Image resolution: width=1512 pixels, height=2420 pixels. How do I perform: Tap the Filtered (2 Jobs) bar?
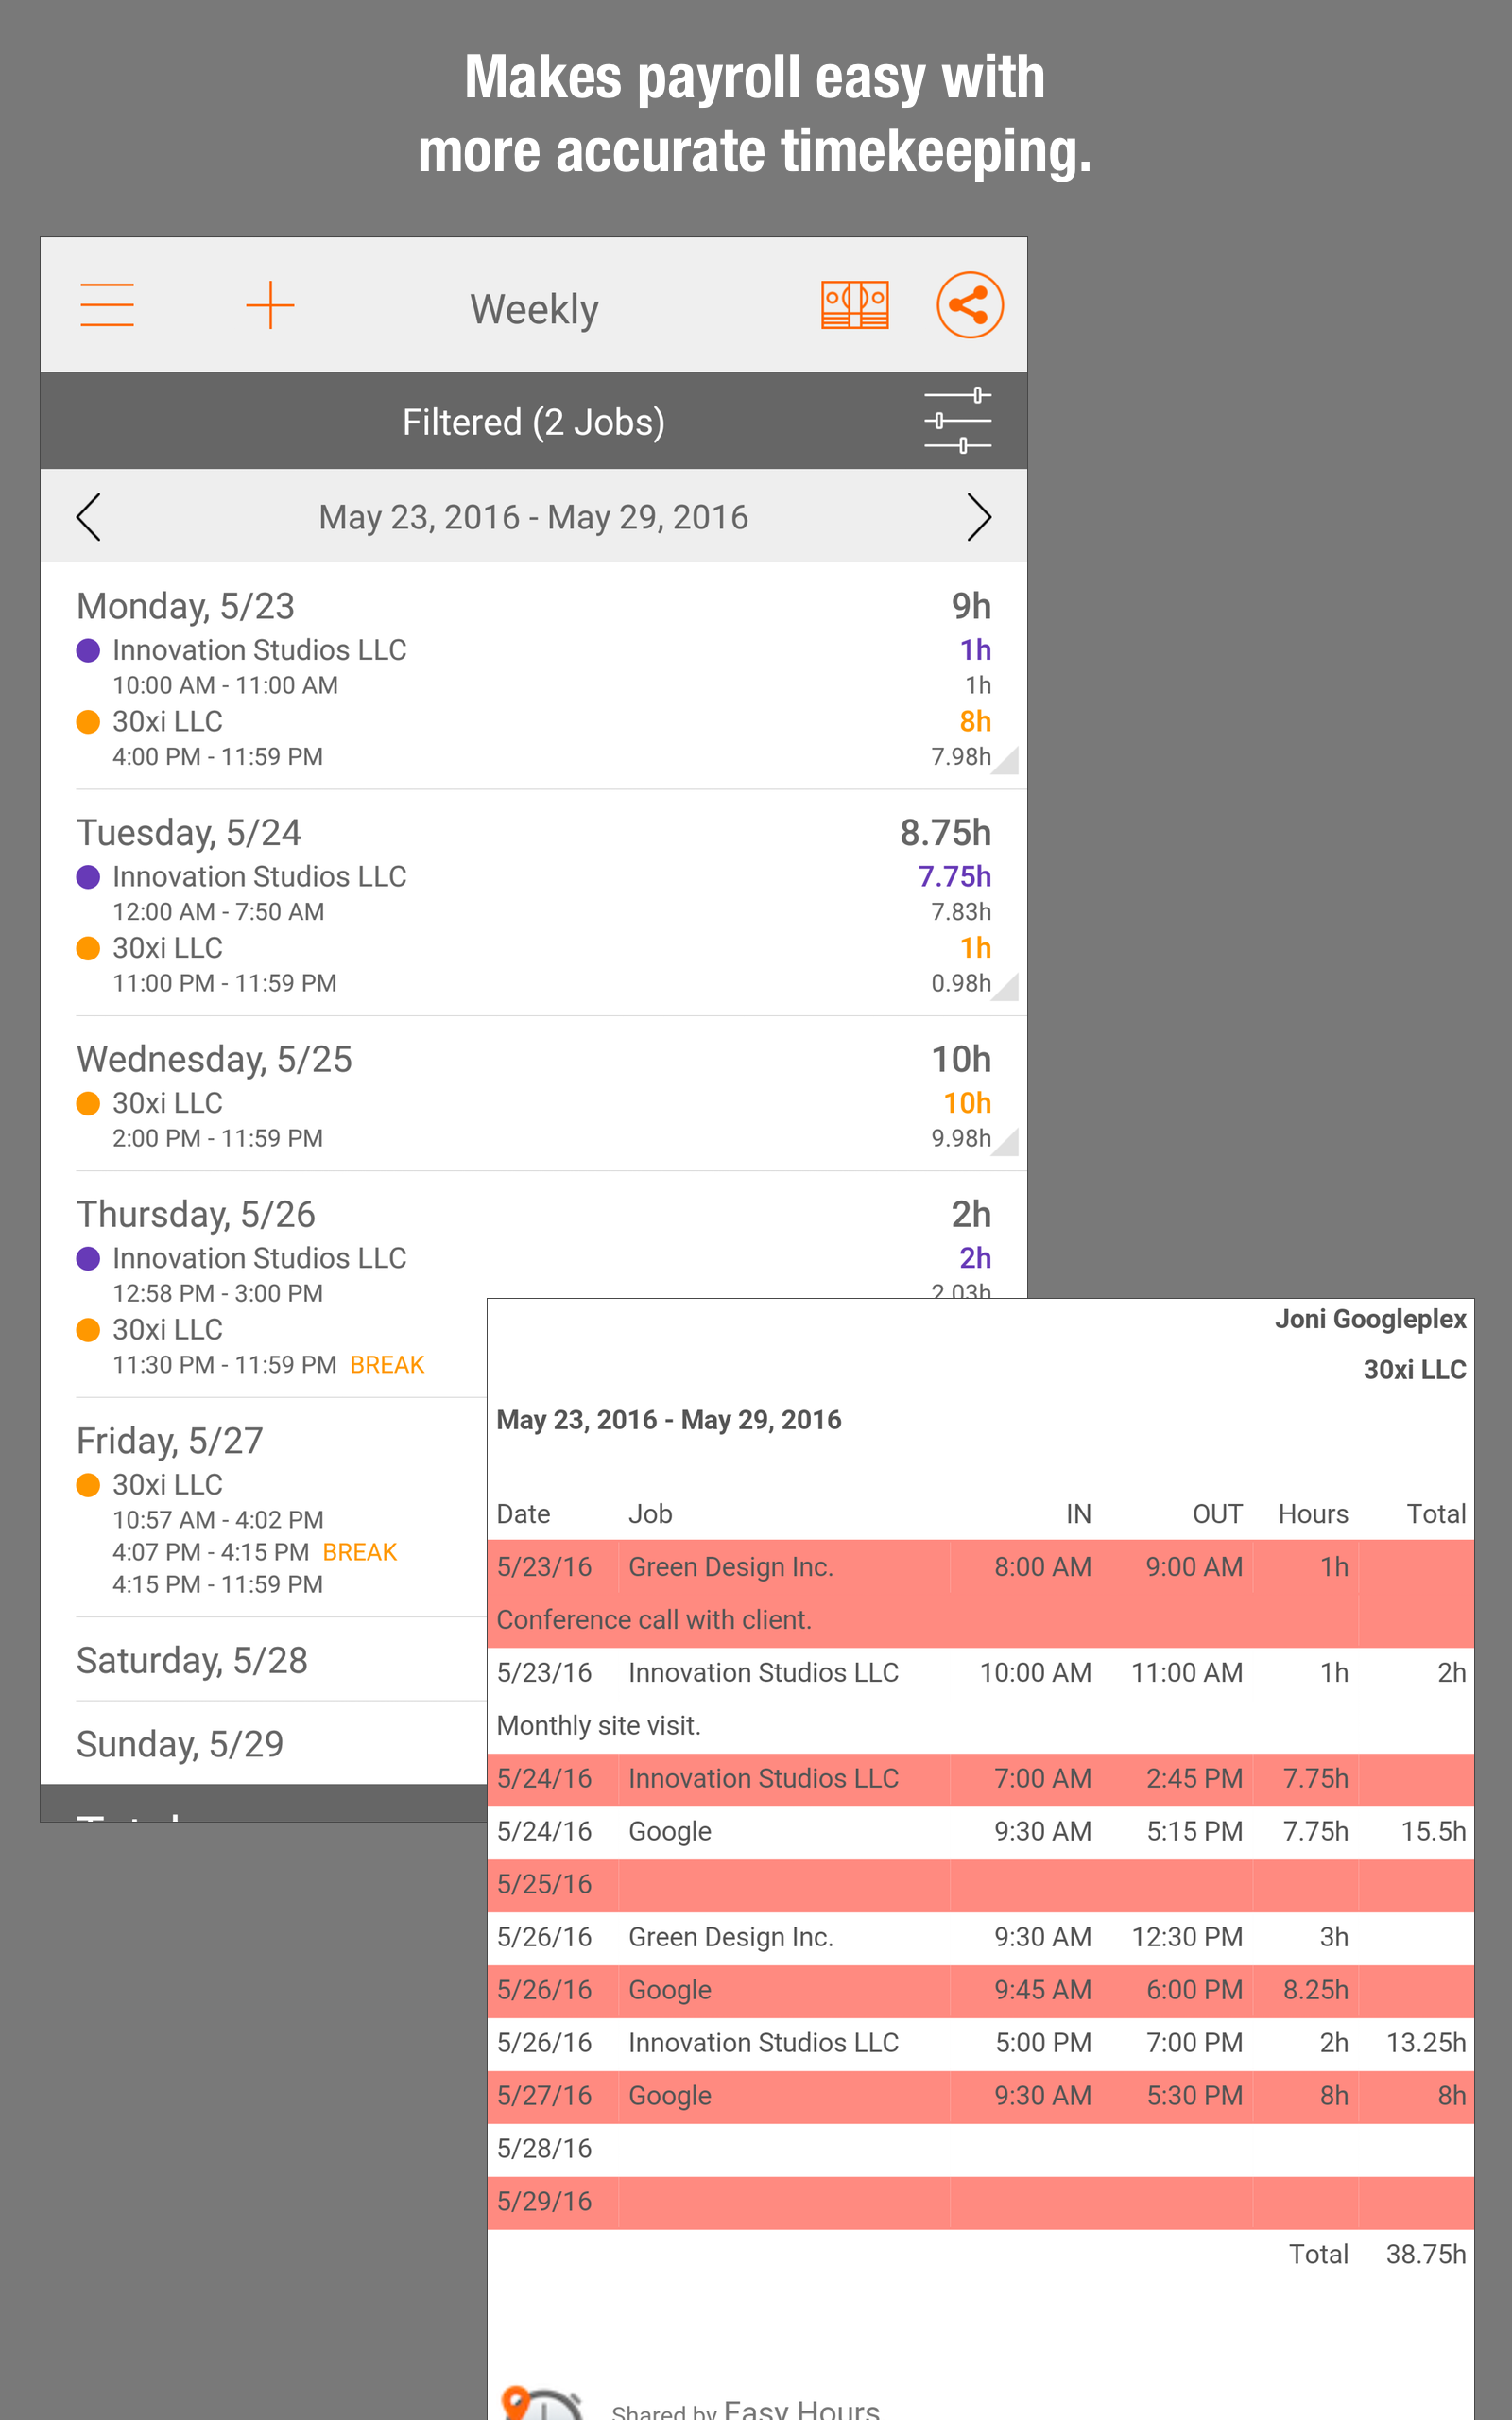pyautogui.click(x=534, y=421)
